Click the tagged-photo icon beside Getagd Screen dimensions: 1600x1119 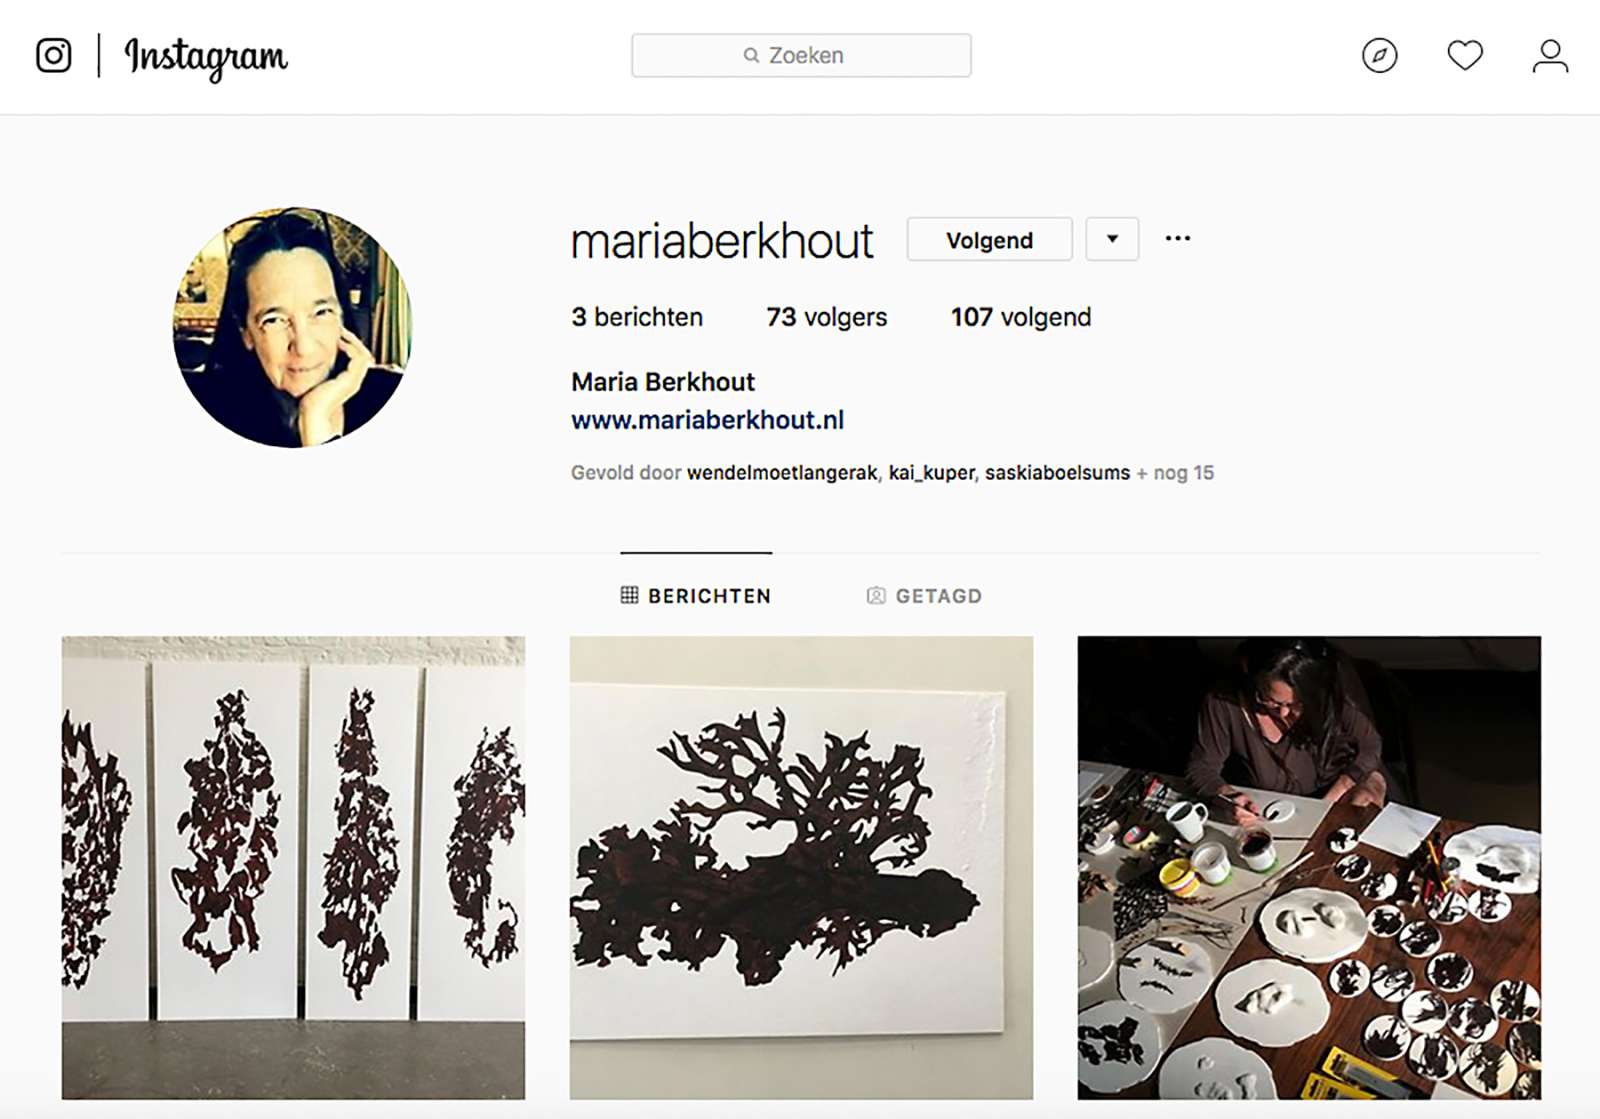[x=876, y=596]
